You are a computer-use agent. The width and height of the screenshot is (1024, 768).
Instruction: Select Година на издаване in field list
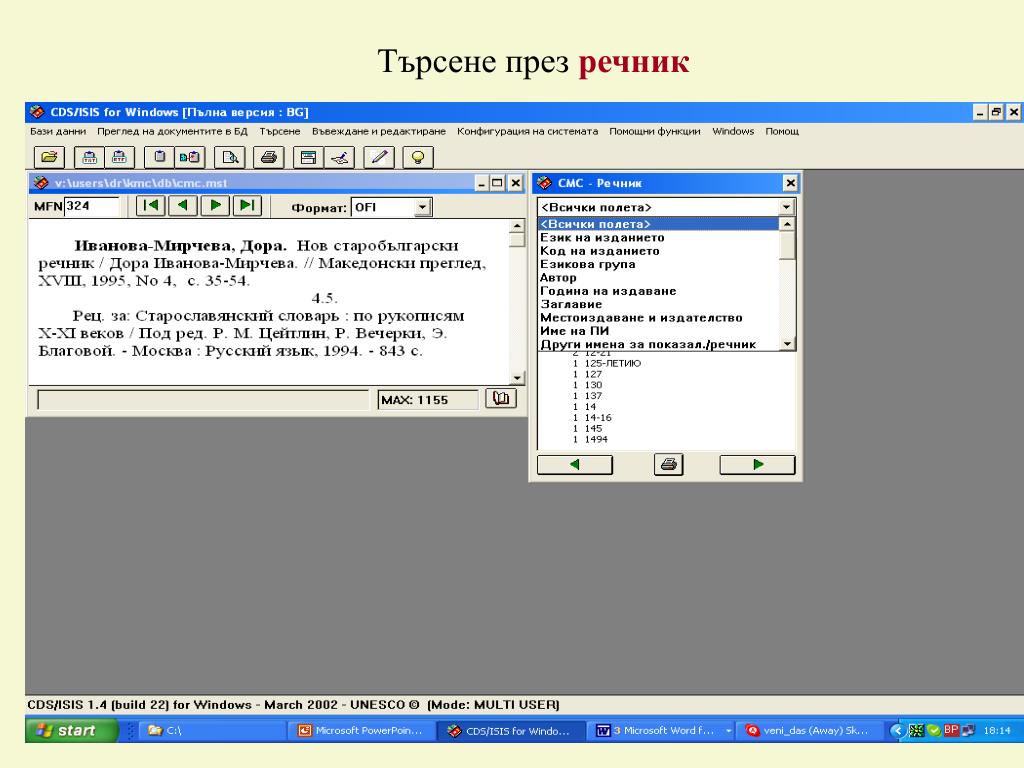[x=658, y=291]
